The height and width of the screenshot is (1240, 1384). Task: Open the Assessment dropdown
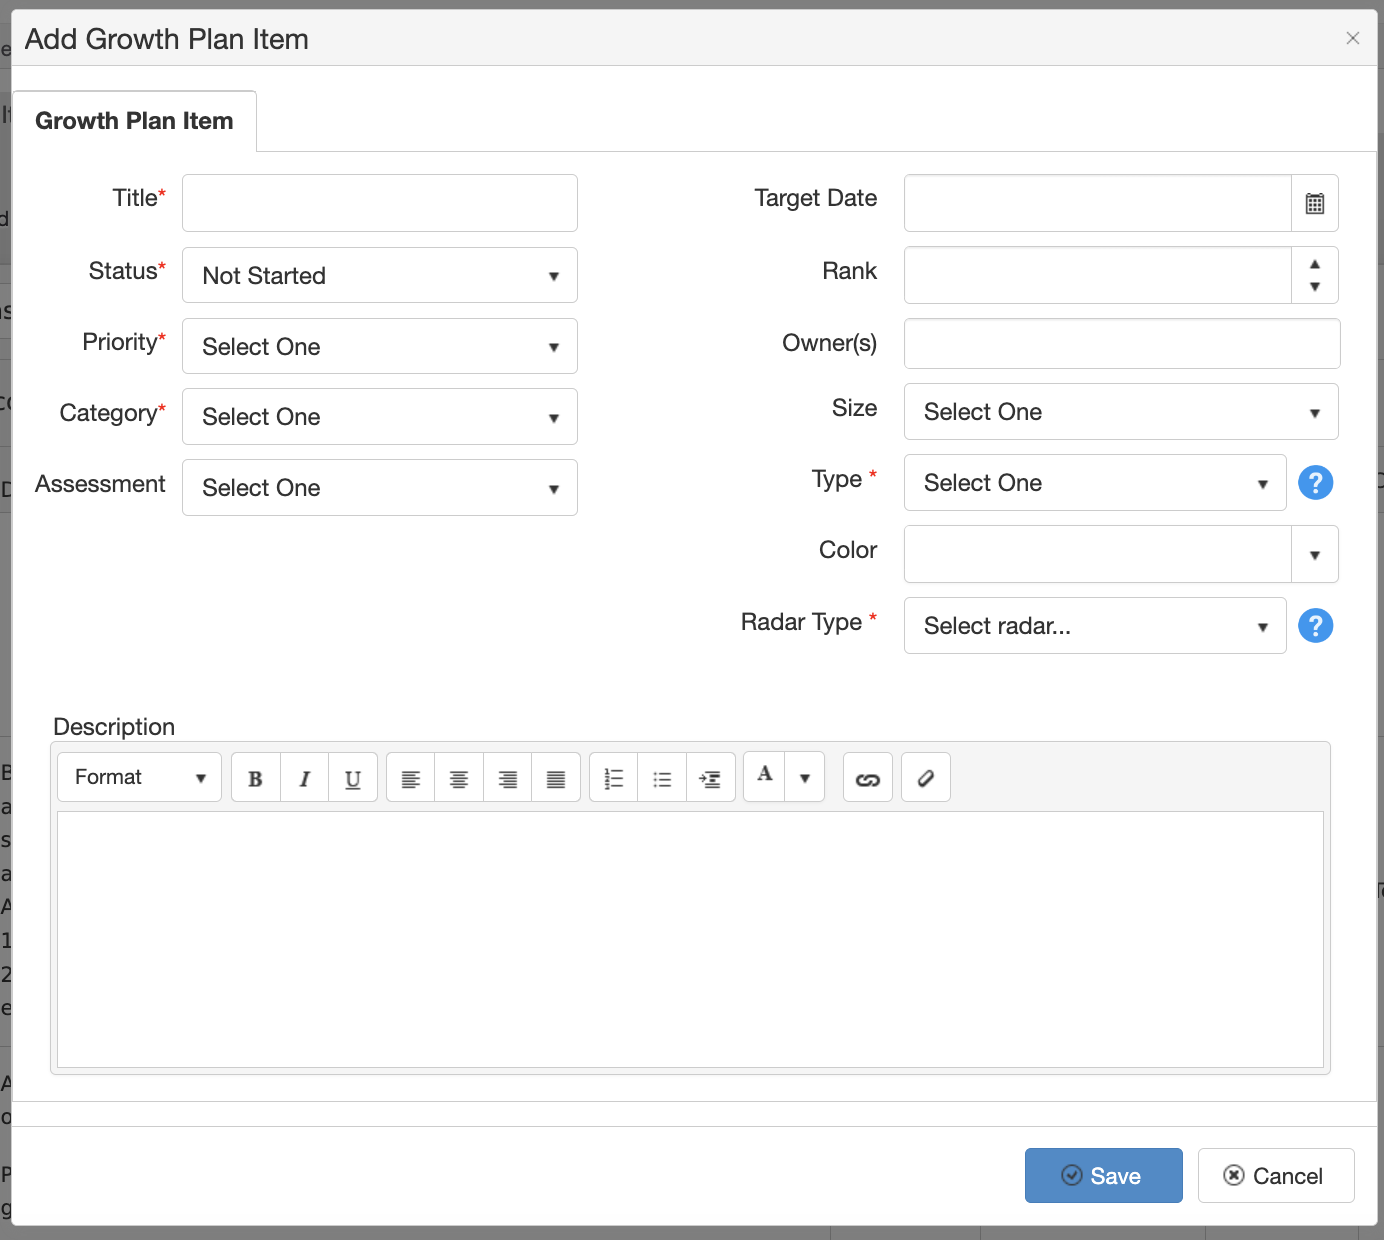[380, 488]
